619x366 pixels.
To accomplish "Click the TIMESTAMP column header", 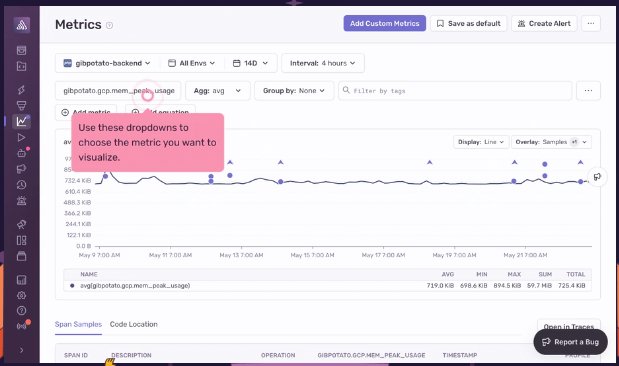I will 460,355.
